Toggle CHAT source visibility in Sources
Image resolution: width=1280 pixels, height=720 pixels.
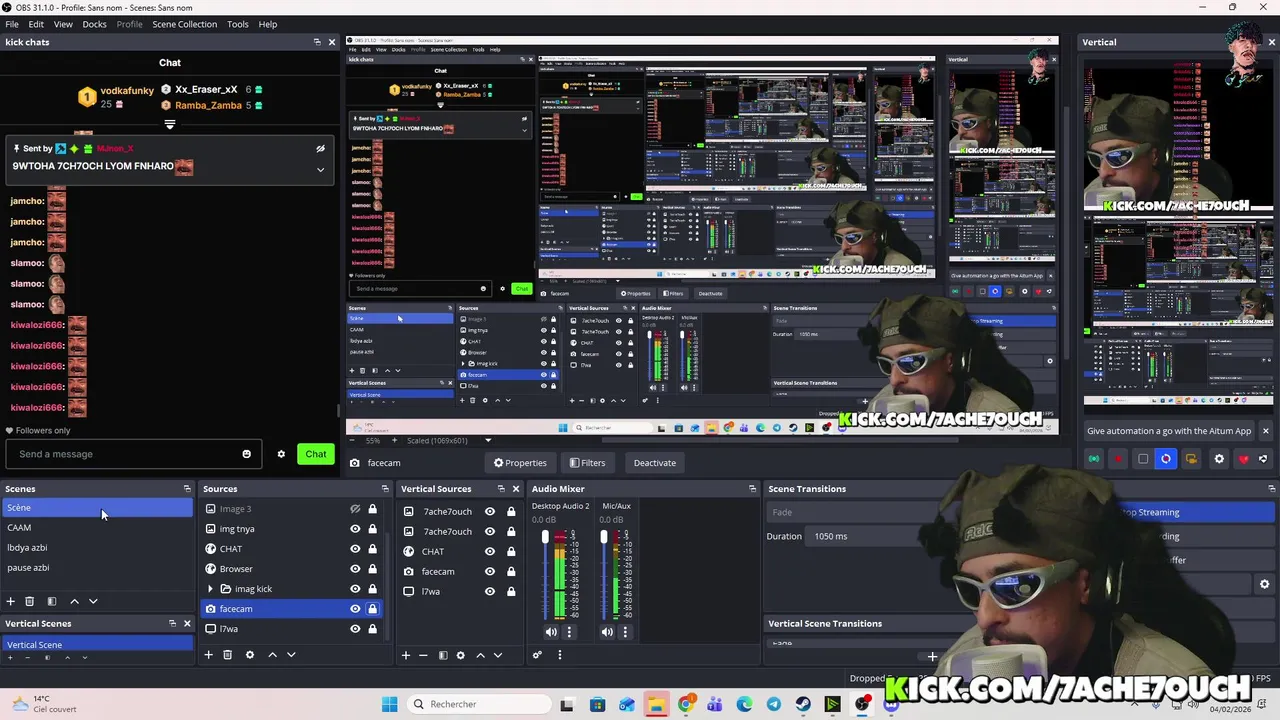coord(355,549)
